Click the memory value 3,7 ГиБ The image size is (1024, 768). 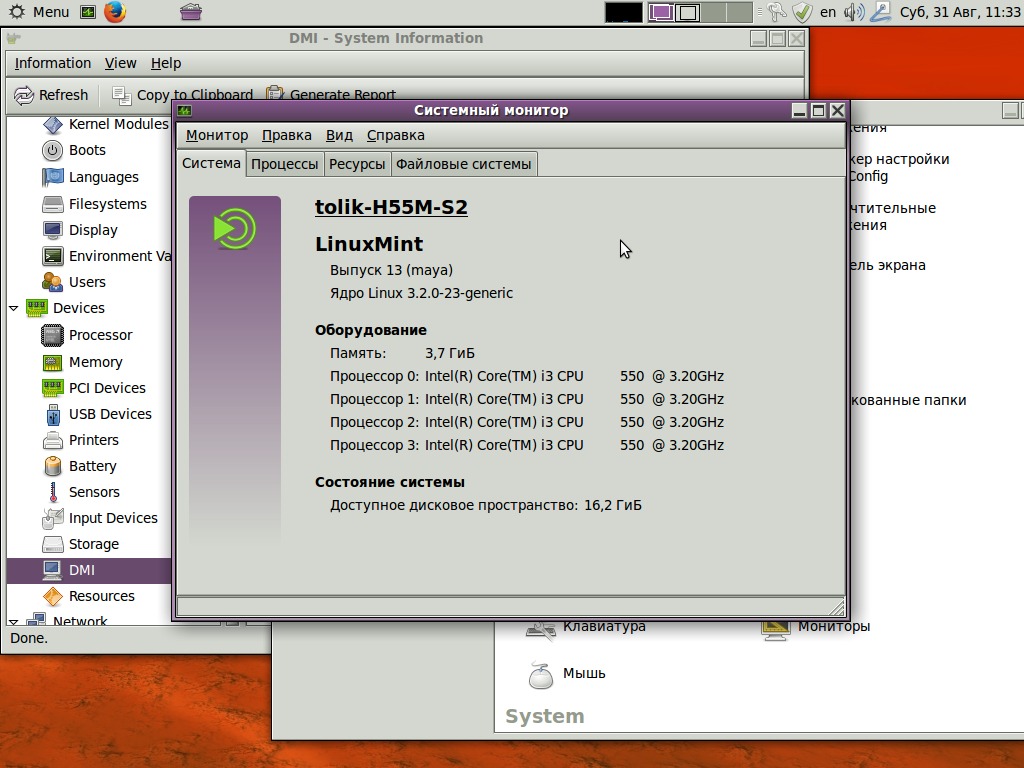point(450,353)
